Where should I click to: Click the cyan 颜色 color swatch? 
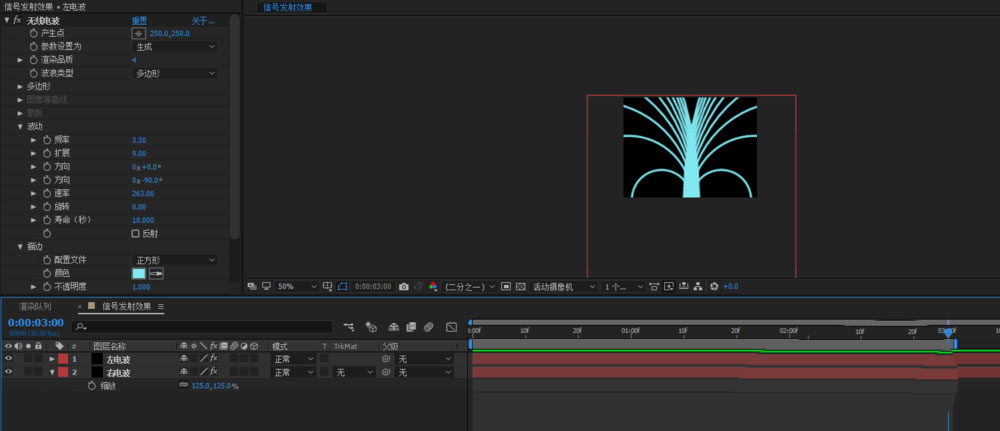click(138, 273)
